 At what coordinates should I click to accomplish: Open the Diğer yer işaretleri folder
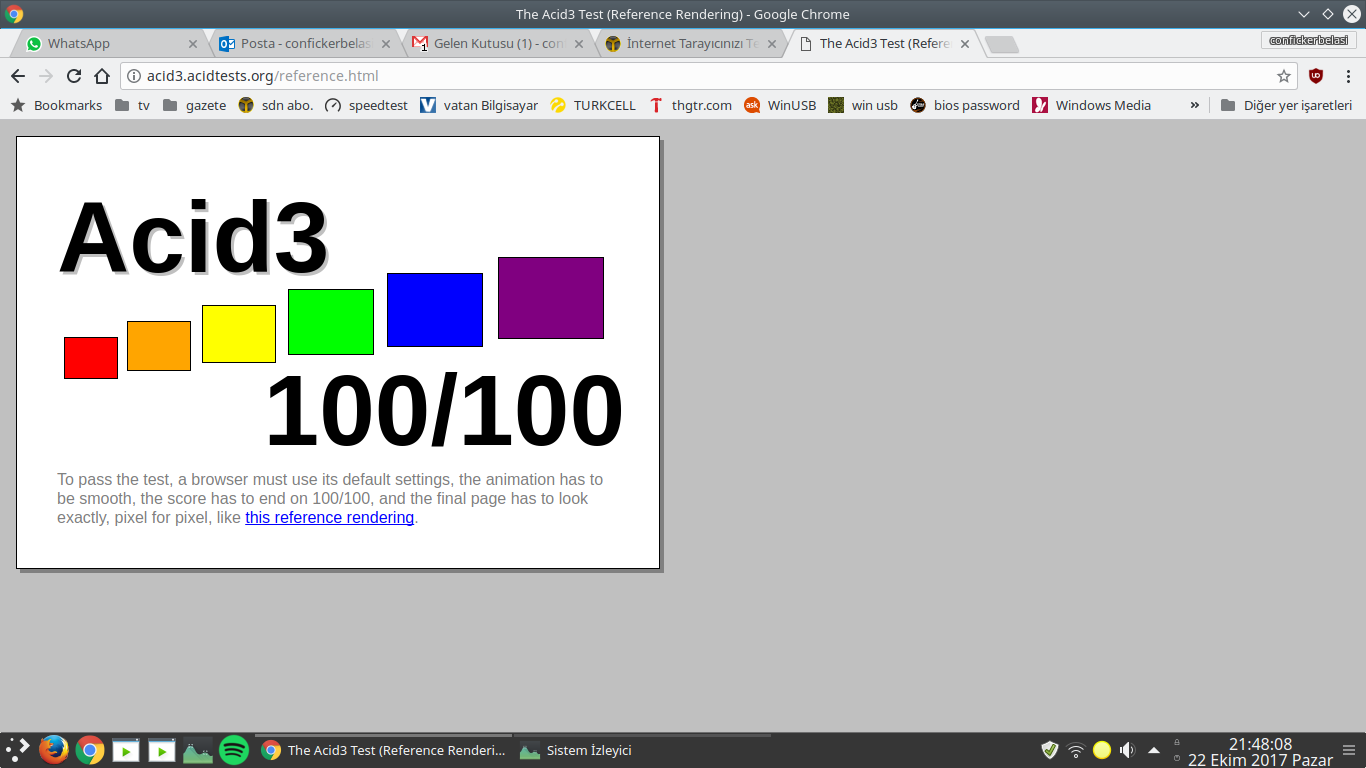(1286, 105)
